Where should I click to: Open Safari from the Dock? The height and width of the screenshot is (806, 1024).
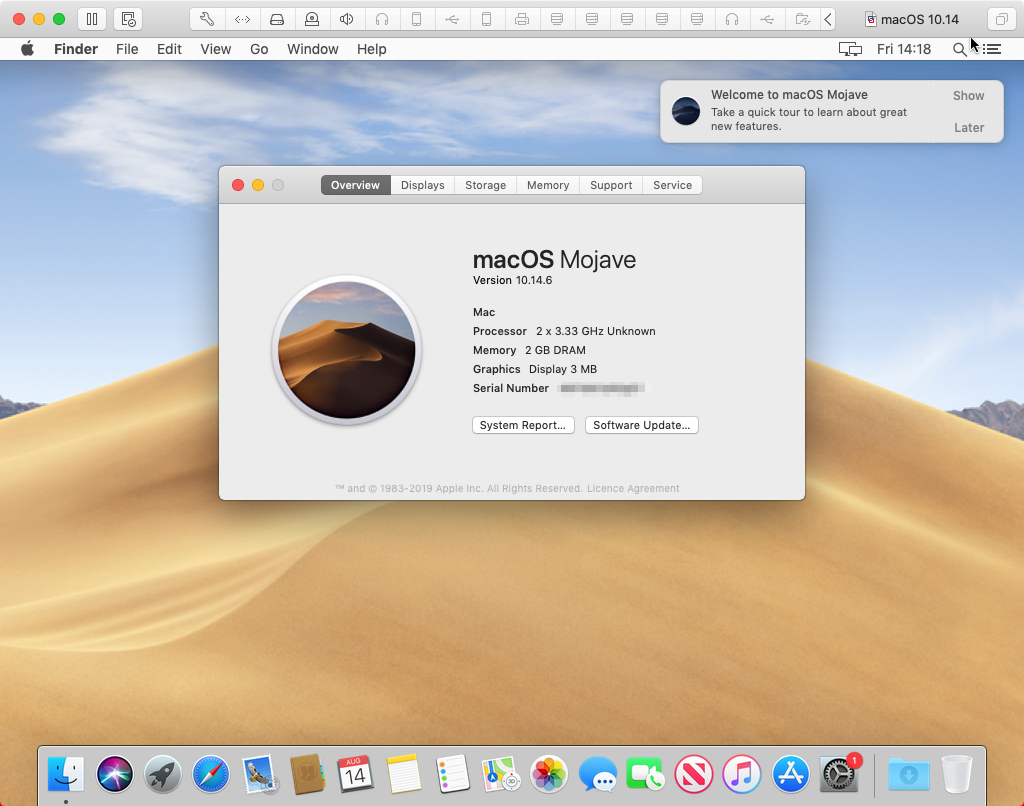[210, 773]
